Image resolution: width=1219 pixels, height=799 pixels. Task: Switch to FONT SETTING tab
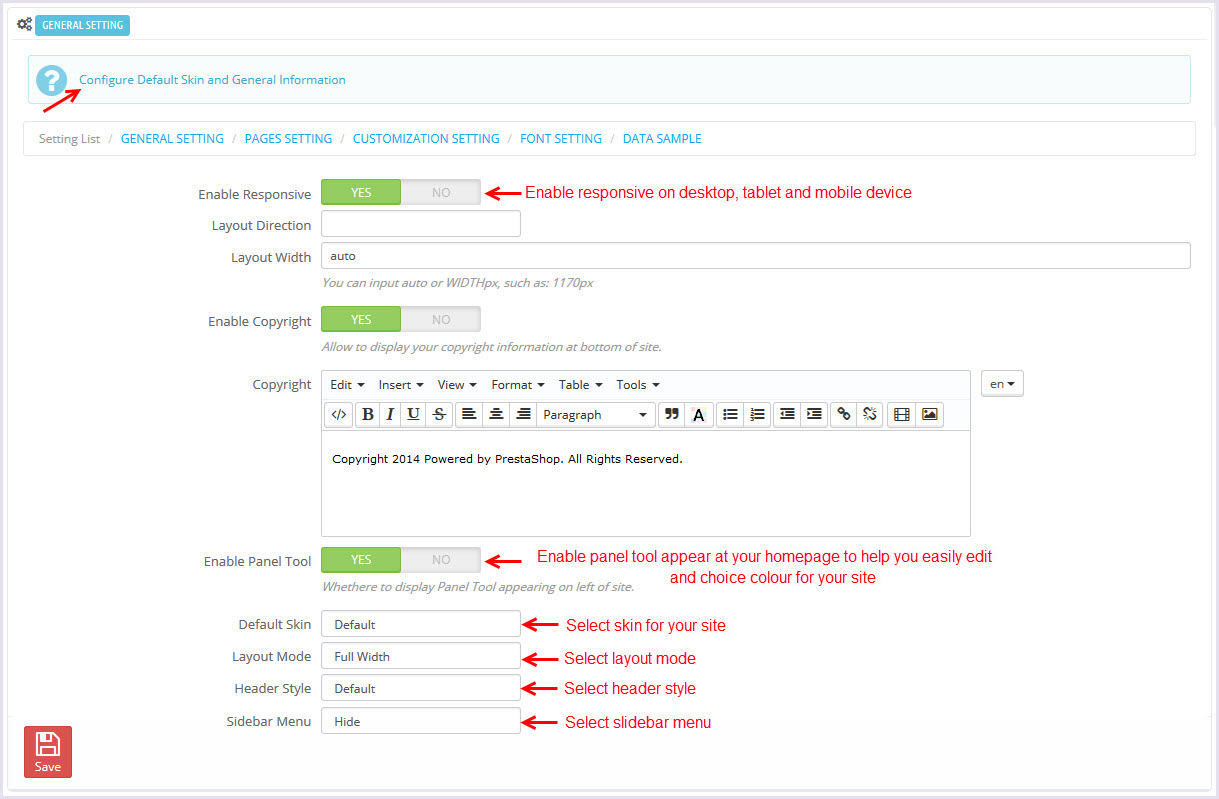[560, 139]
